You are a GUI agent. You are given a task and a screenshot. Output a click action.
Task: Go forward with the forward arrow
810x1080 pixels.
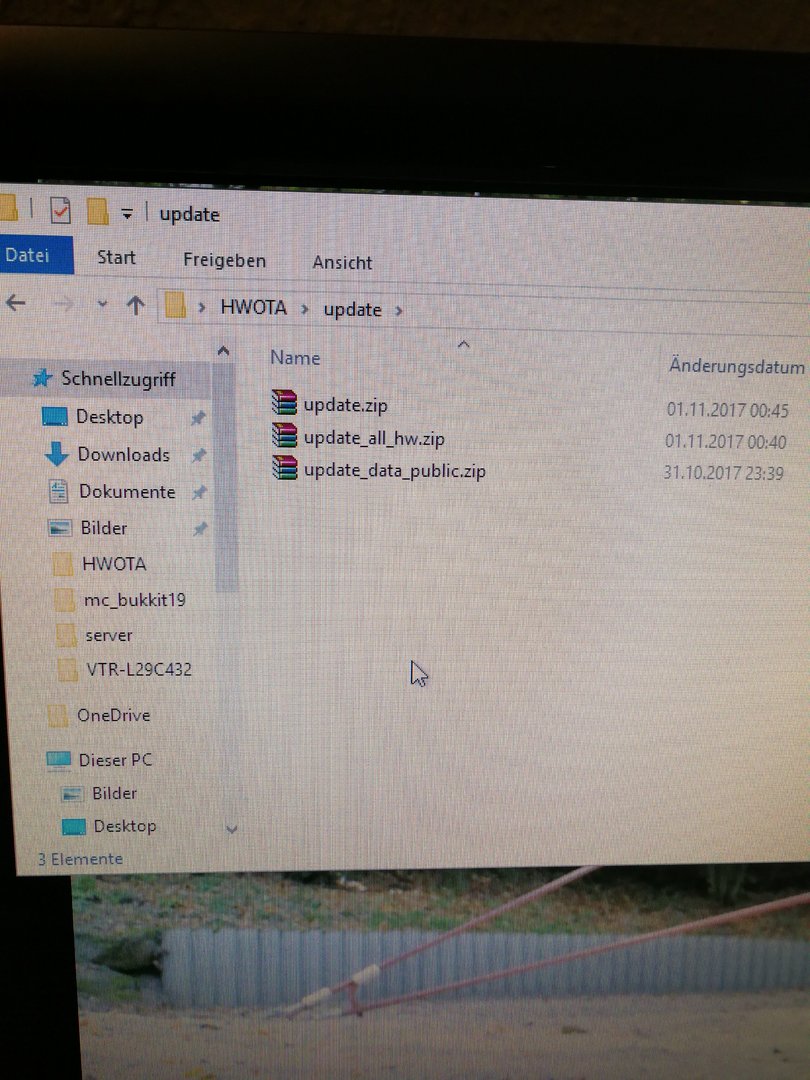pyautogui.click(x=64, y=304)
